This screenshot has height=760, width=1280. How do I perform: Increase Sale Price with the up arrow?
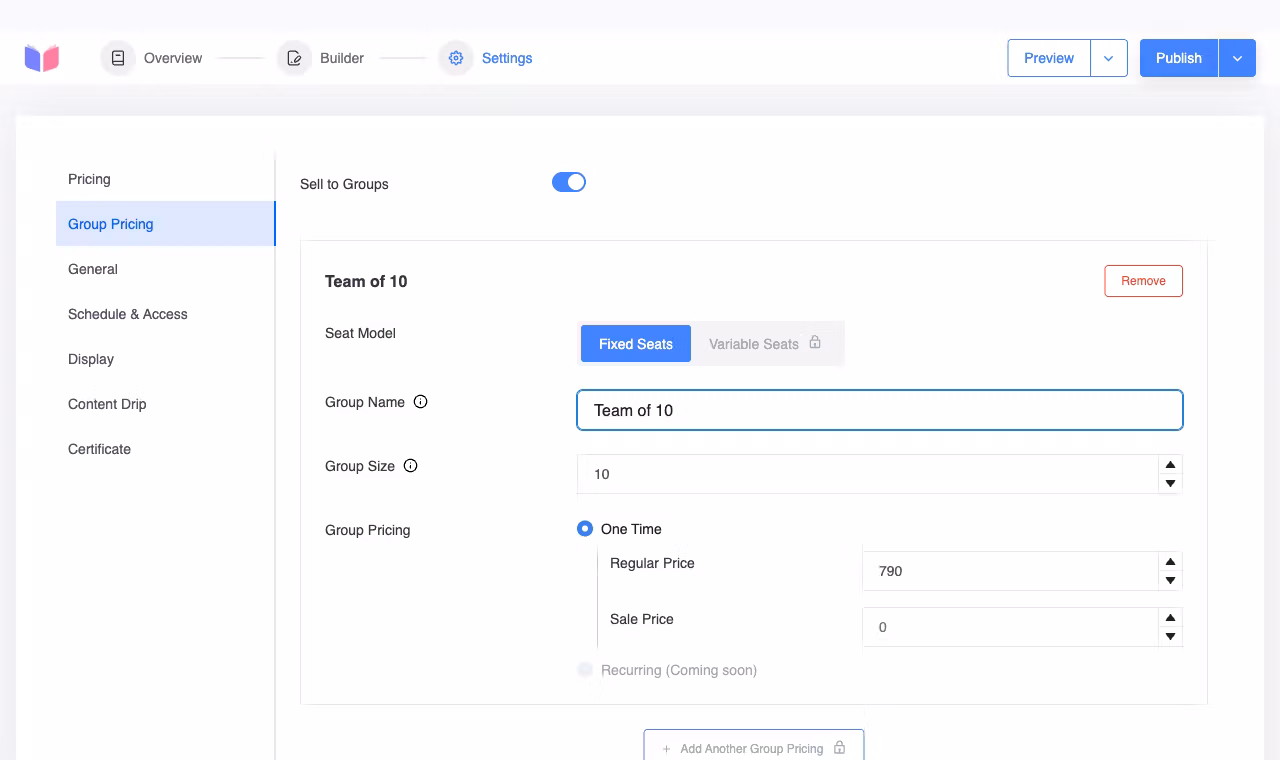(1170, 618)
